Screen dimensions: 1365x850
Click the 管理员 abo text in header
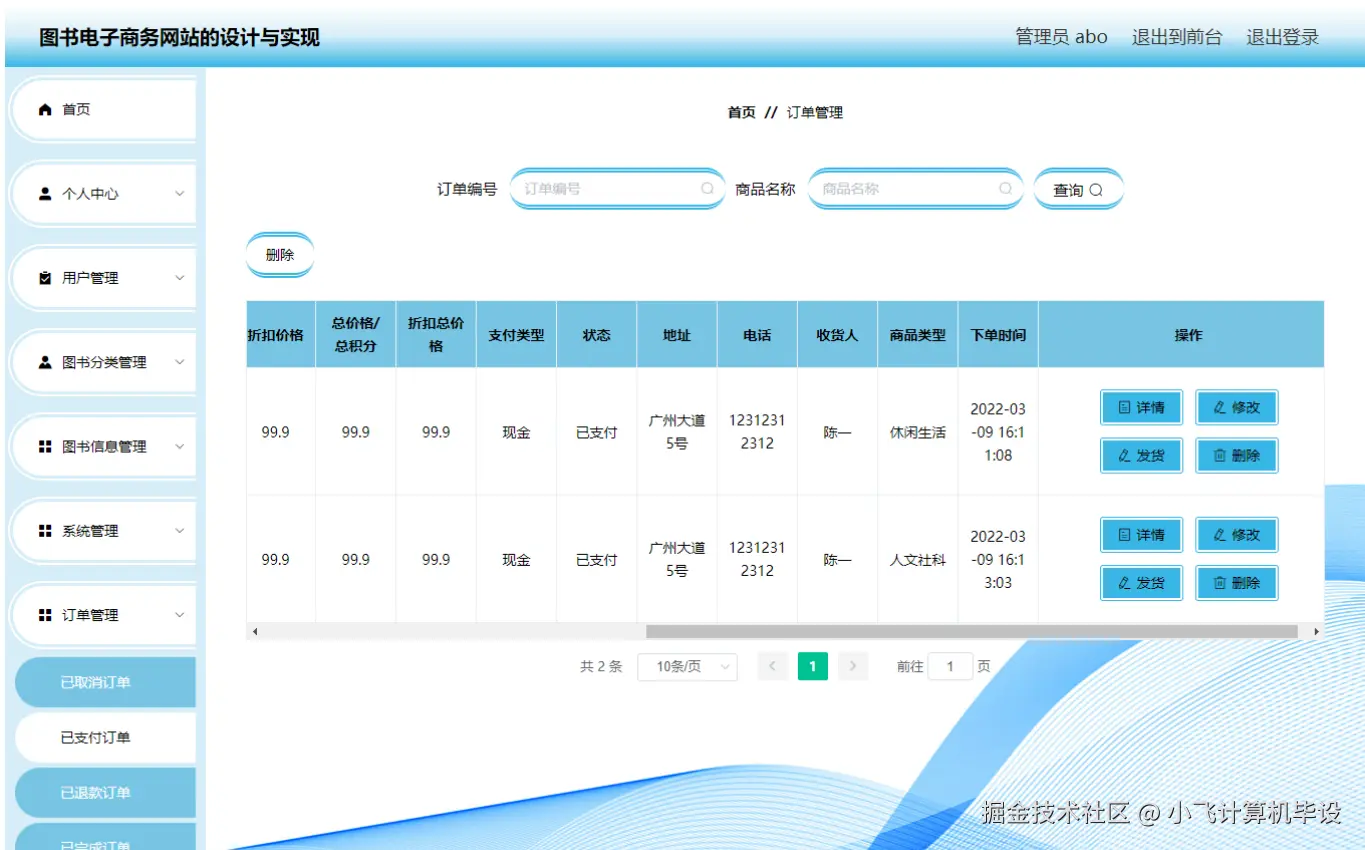tap(1061, 37)
